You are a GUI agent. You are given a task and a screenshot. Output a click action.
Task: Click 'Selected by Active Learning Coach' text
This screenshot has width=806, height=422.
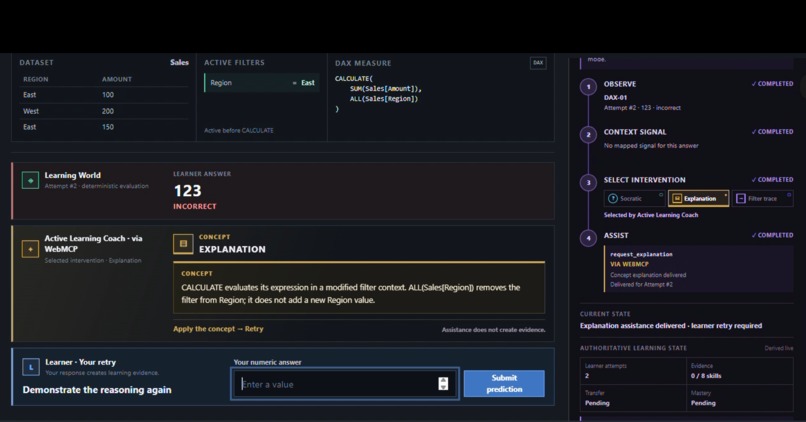click(651, 215)
